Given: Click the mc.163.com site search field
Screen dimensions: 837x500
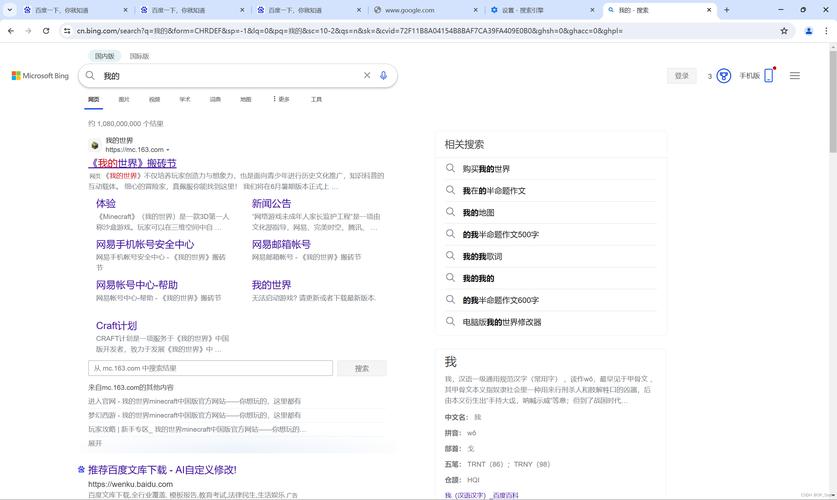Looking at the screenshot, I should click(210, 368).
